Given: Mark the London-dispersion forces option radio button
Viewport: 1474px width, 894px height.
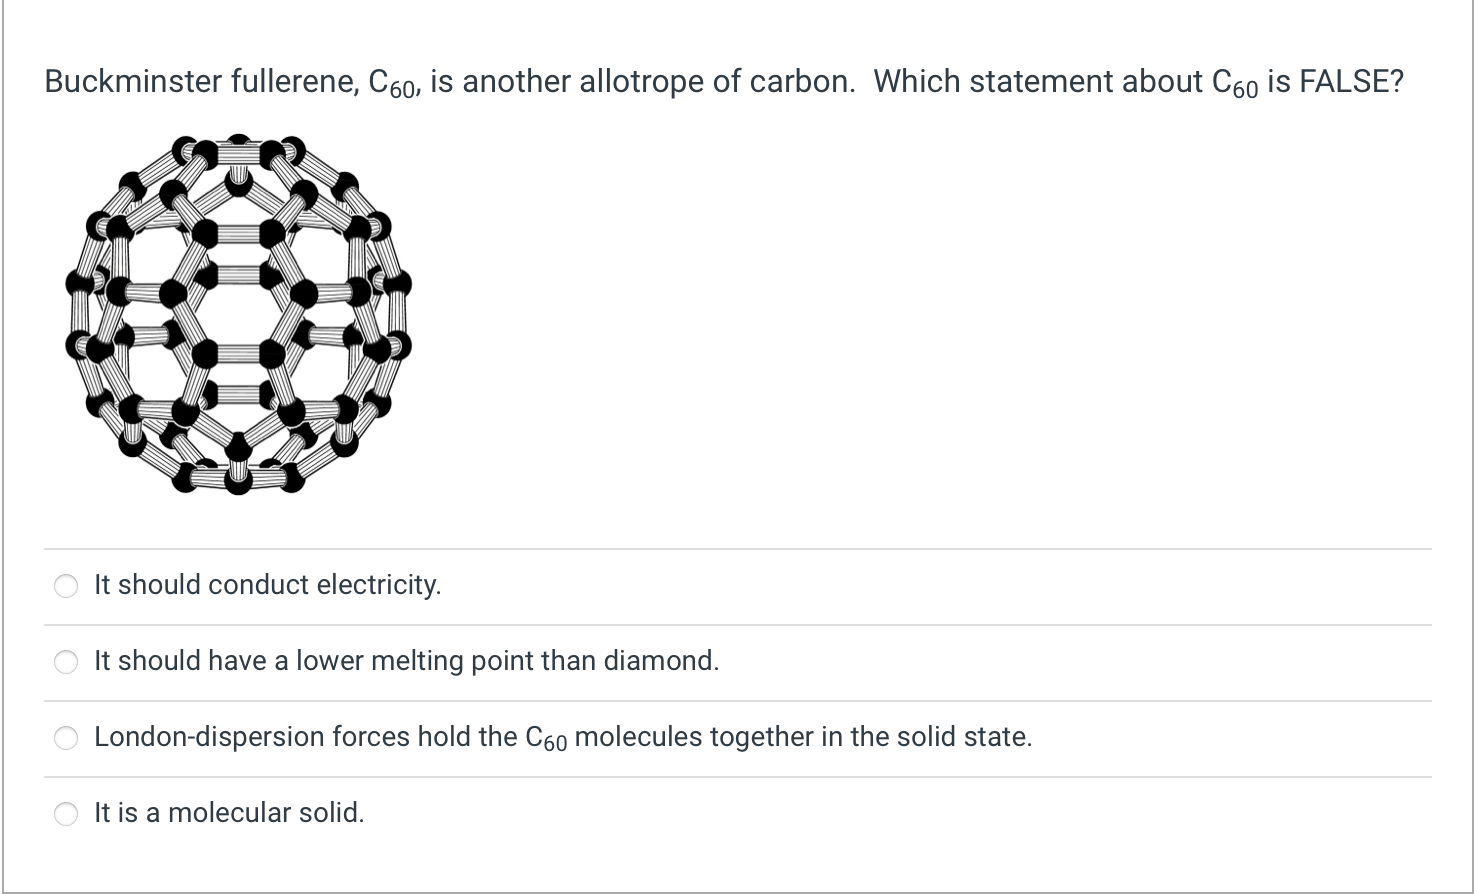Looking at the screenshot, I should 66,738.
